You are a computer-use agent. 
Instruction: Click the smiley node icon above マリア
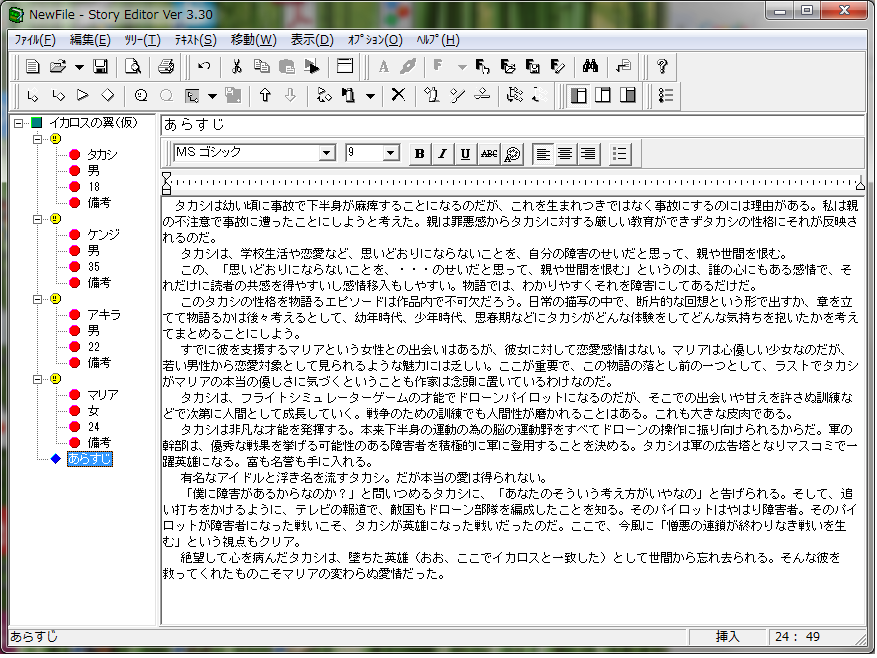(x=55, y=379)
